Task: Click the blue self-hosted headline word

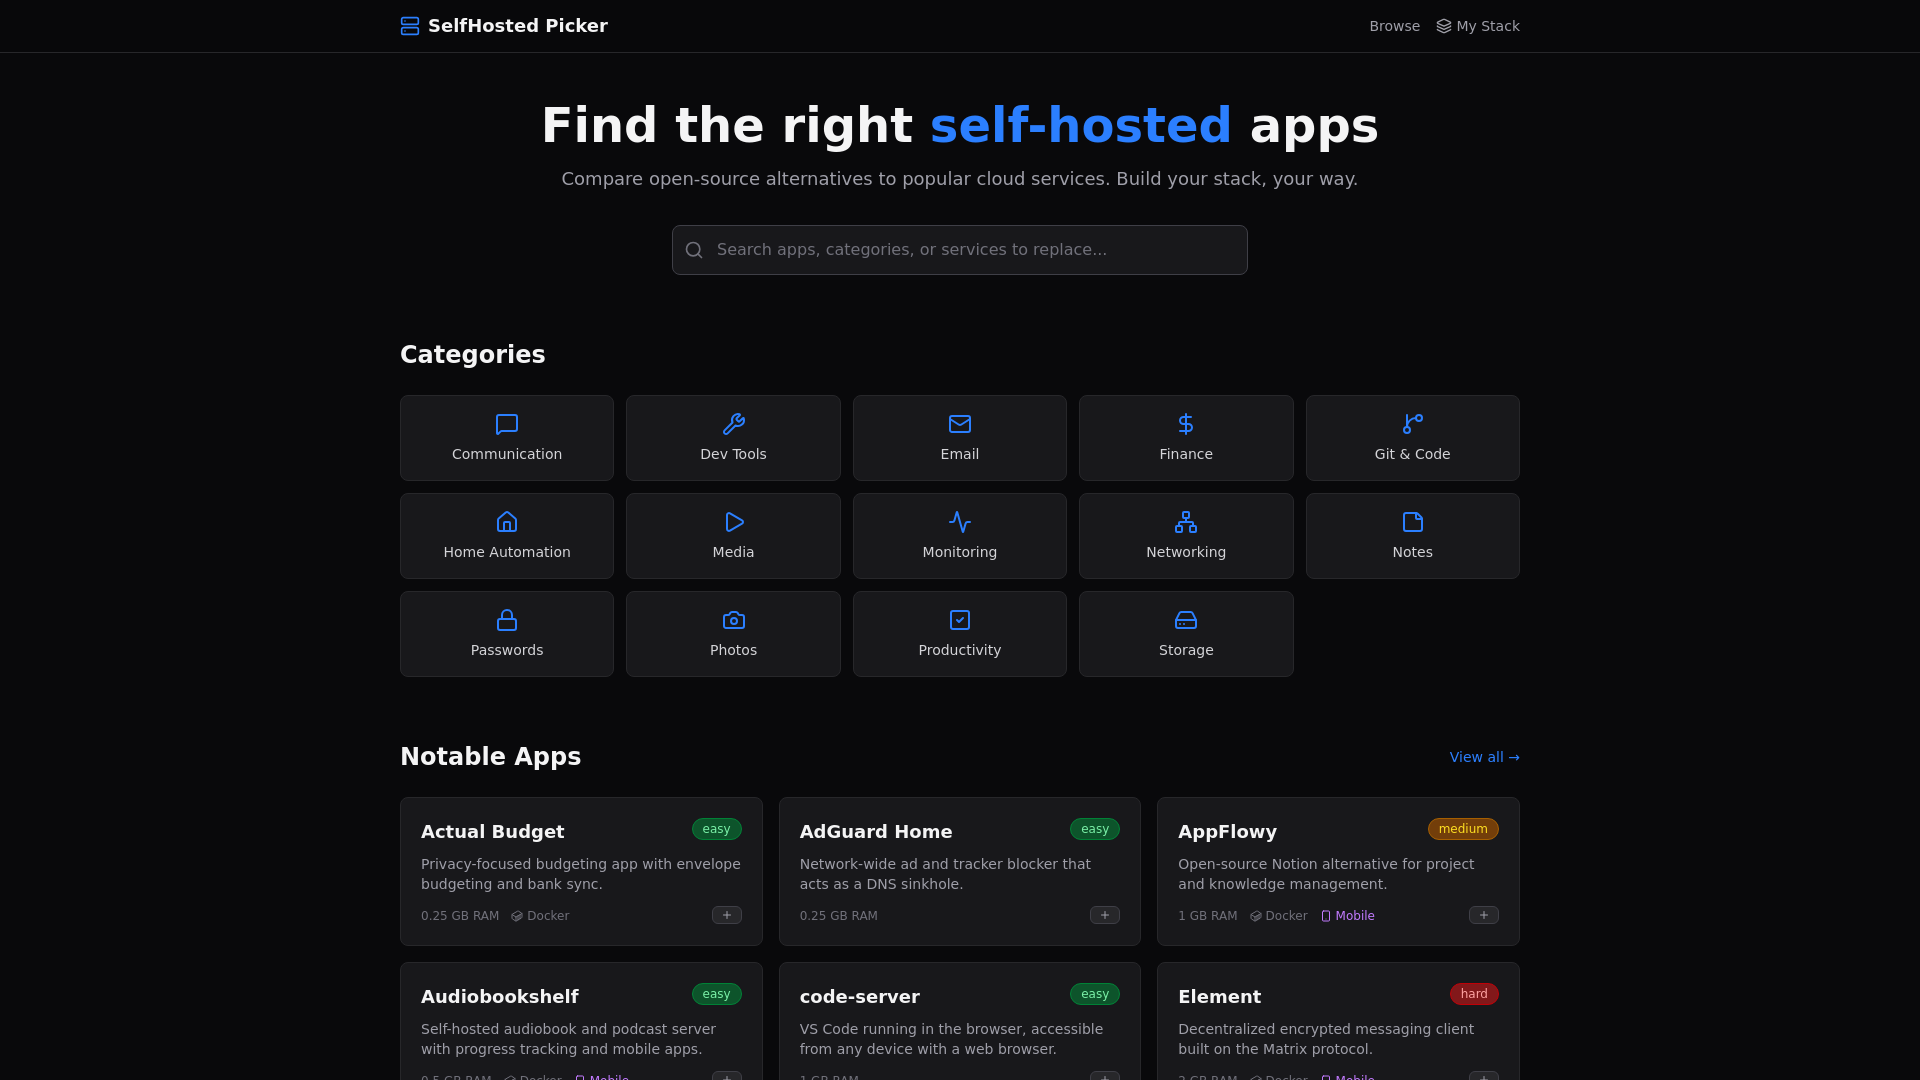Action: coord(1080,126)
